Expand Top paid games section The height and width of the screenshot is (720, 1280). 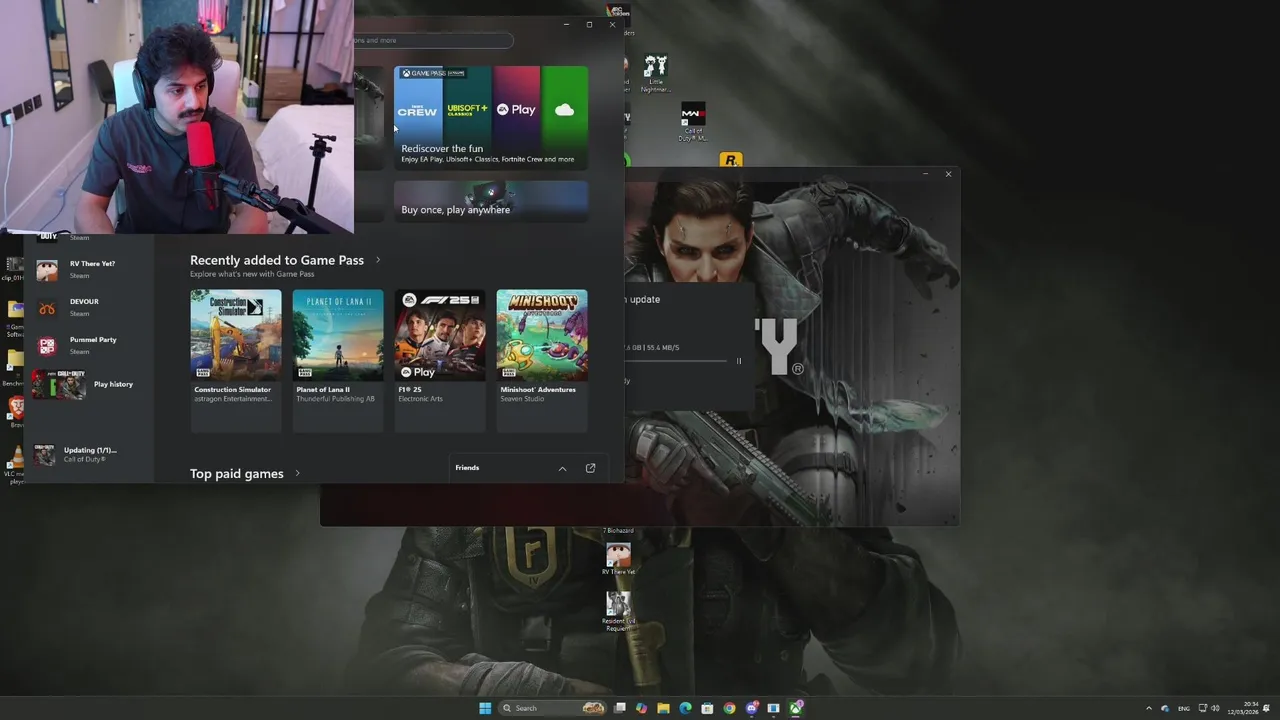(297, 474)
